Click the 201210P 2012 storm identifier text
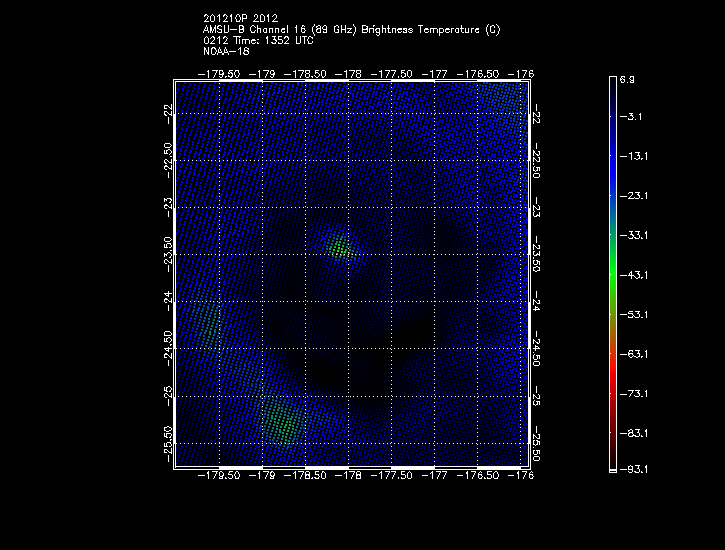 click(x=242, y=19)
